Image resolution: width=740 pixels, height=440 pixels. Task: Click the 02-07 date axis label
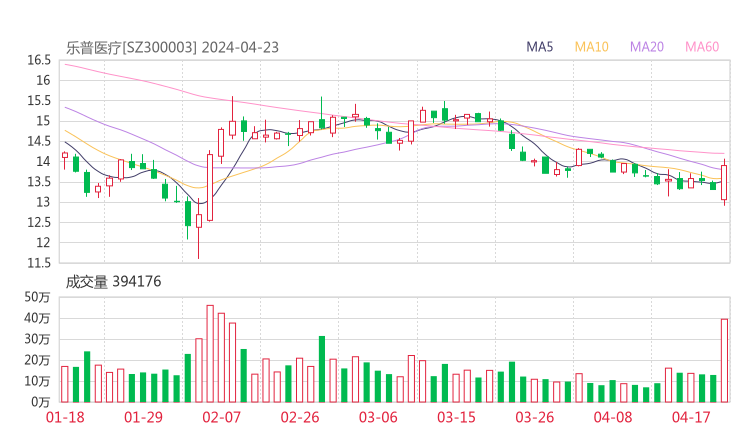[x=221, y=417]
